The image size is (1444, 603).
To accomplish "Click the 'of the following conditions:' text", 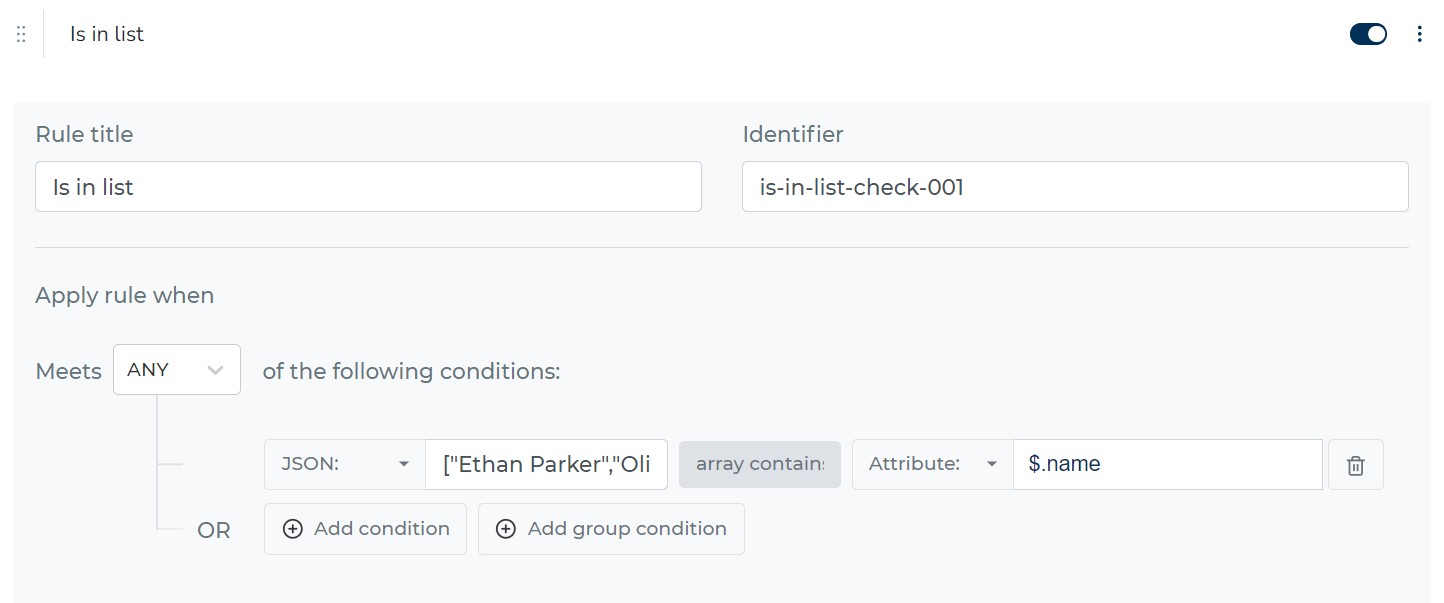I will pyautogui.click(x=411, y=372).
